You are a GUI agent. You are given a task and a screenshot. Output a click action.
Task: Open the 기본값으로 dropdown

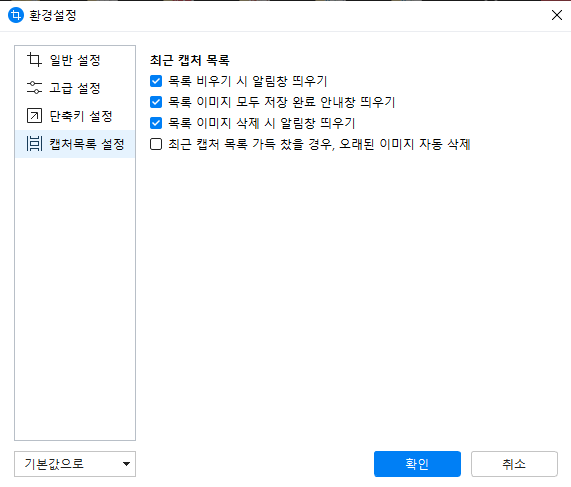click(75, 464)
